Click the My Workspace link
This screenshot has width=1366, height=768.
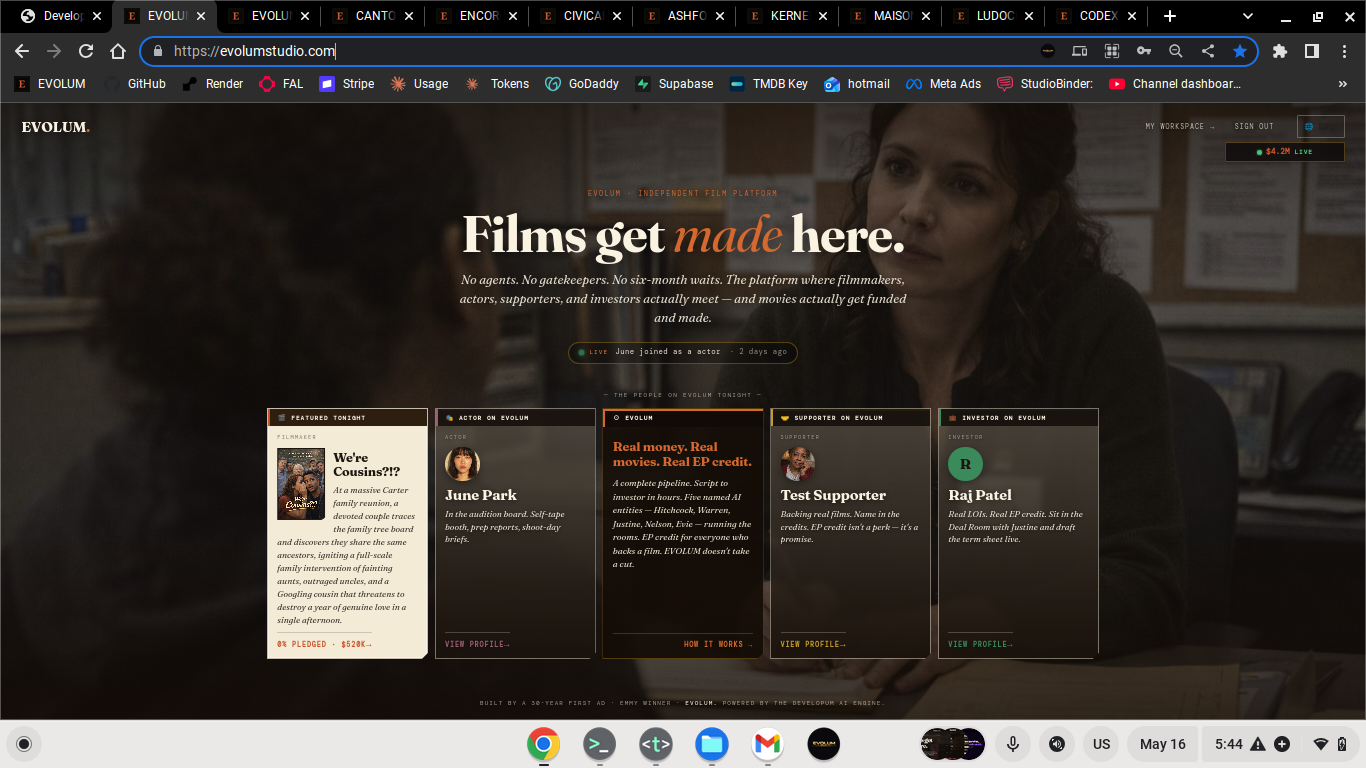click(1180, 127)
